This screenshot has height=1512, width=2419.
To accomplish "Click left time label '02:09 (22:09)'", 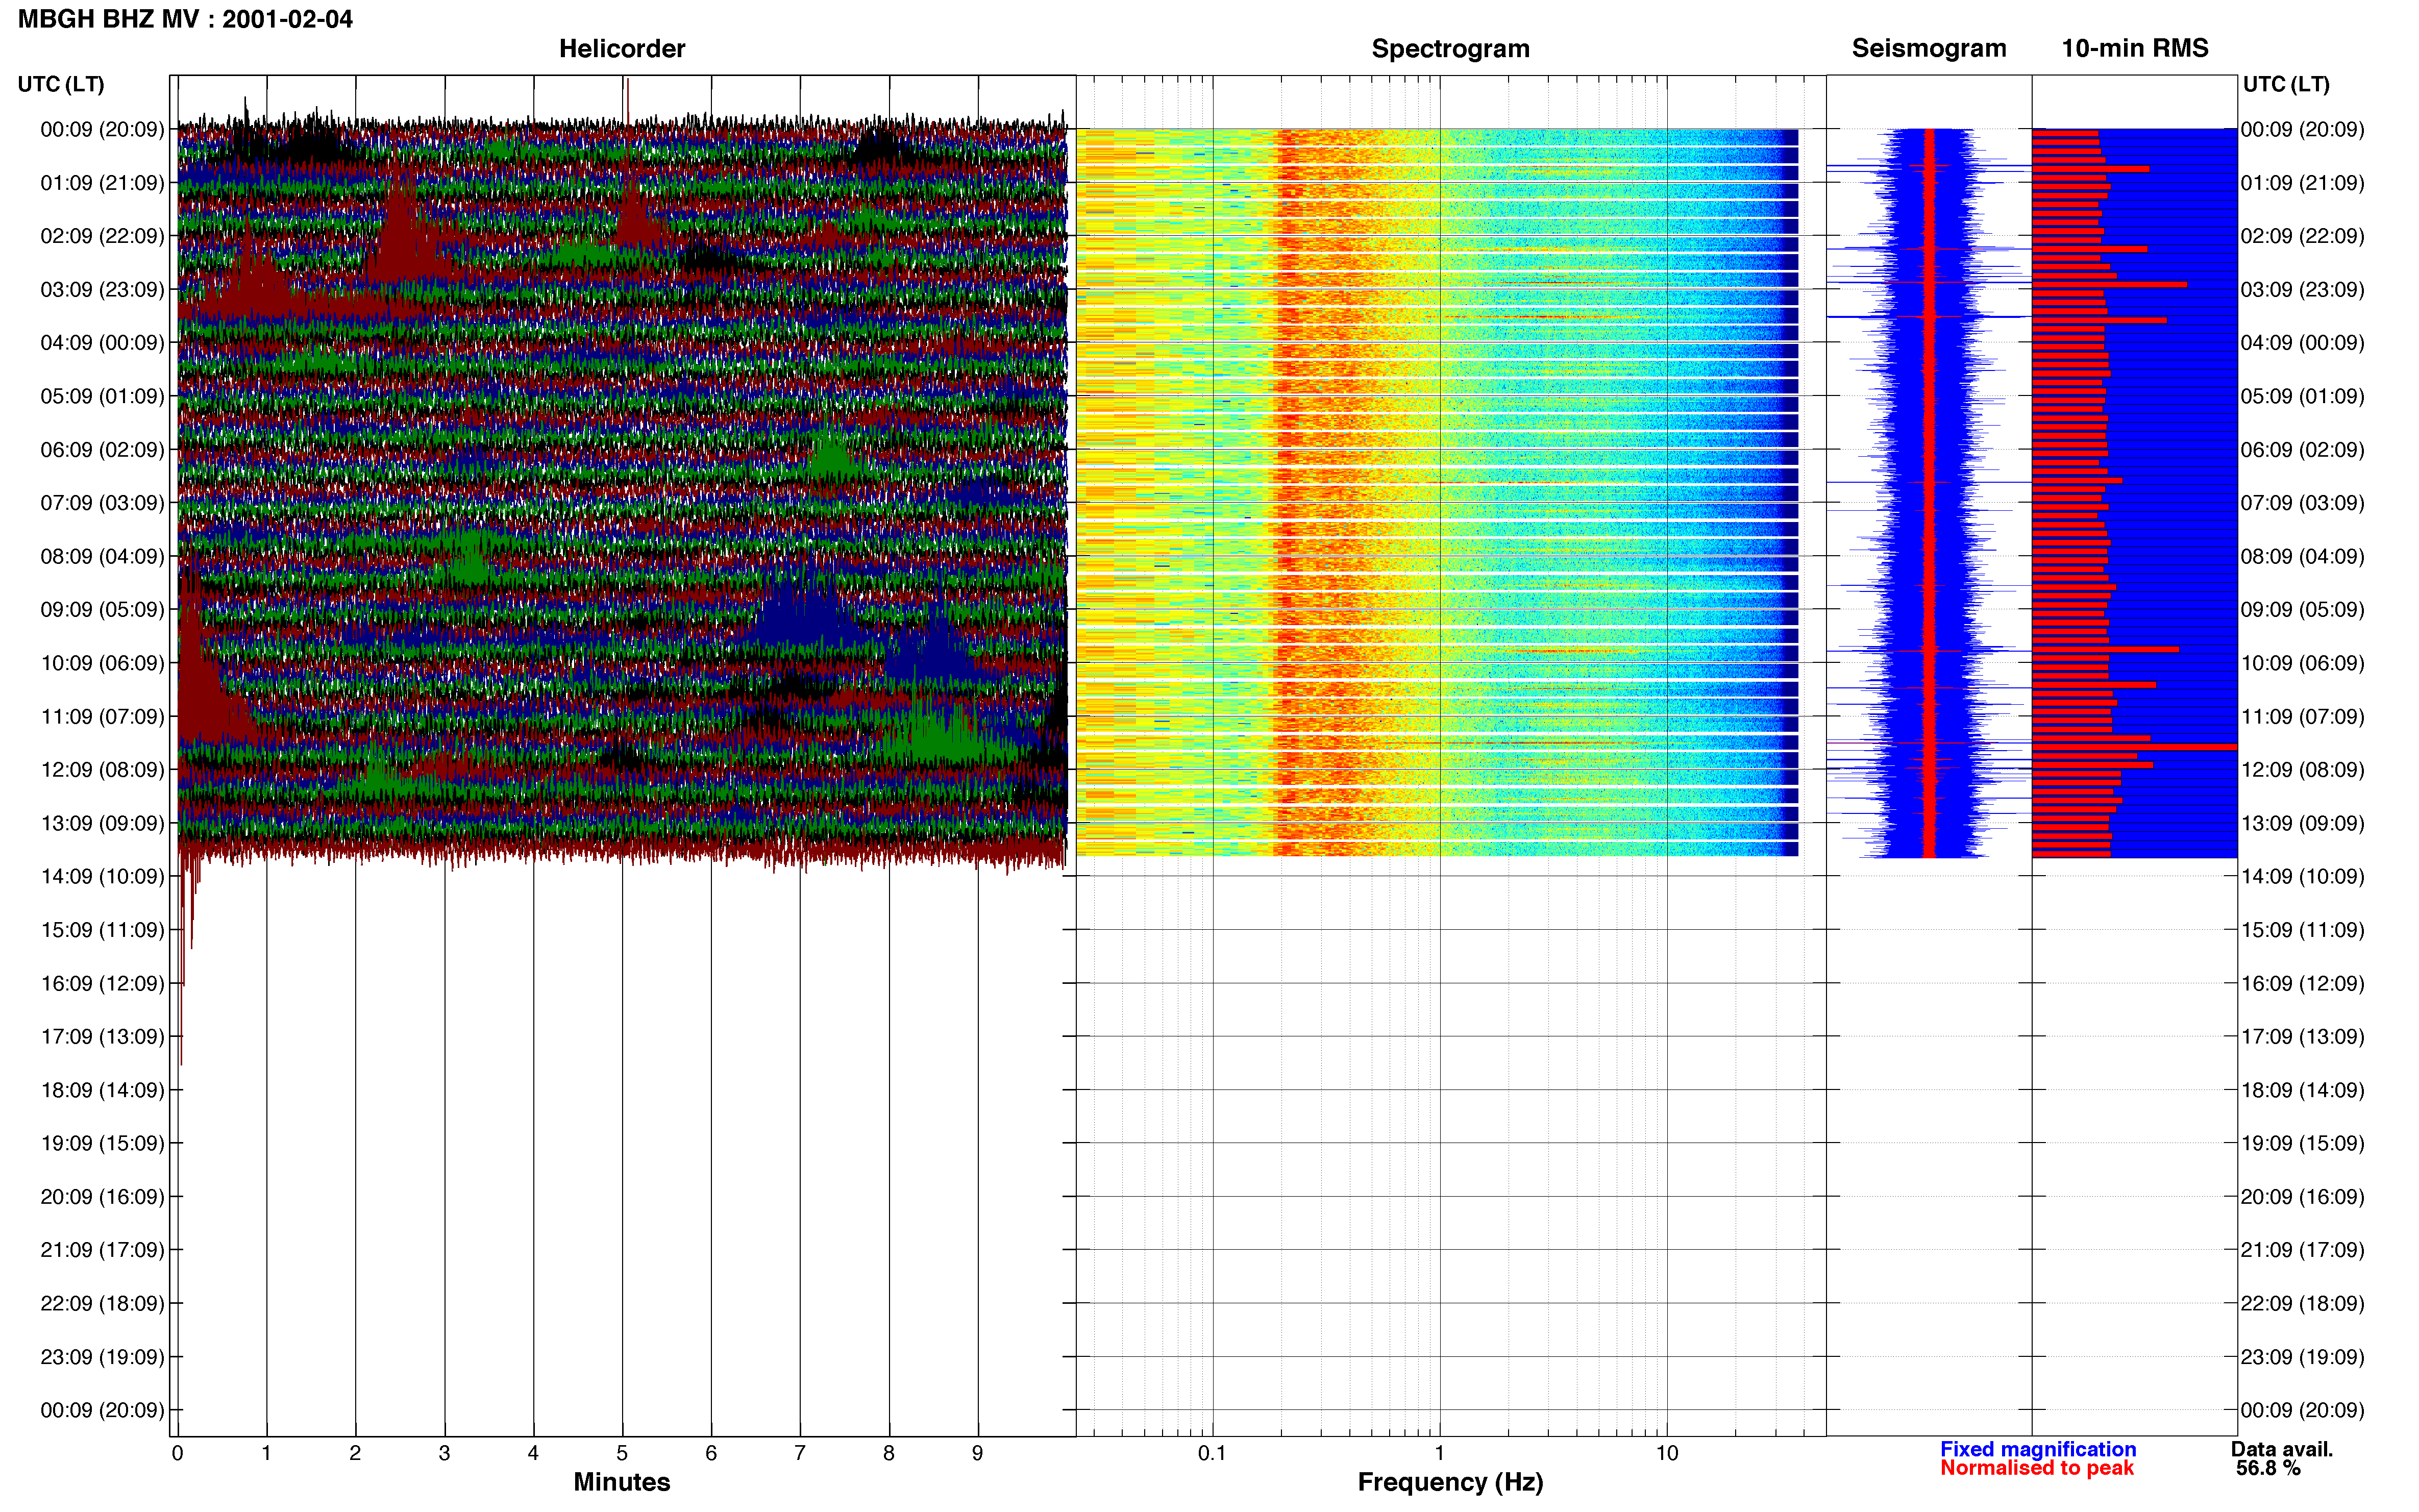I will coord(102,236).
